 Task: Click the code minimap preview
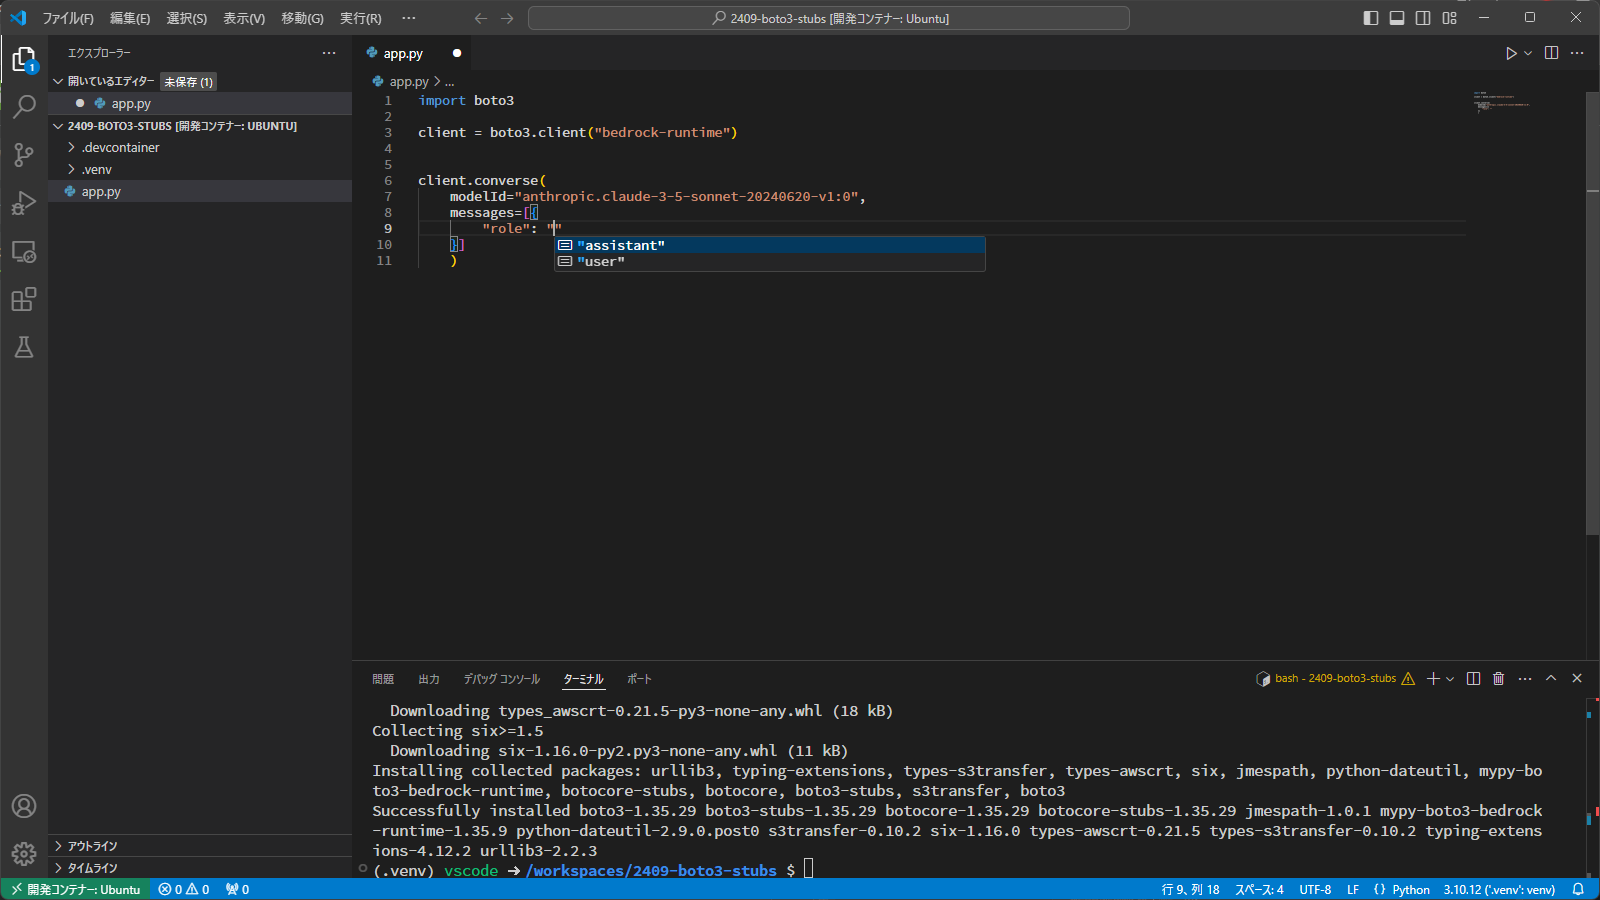(1501, 101)
